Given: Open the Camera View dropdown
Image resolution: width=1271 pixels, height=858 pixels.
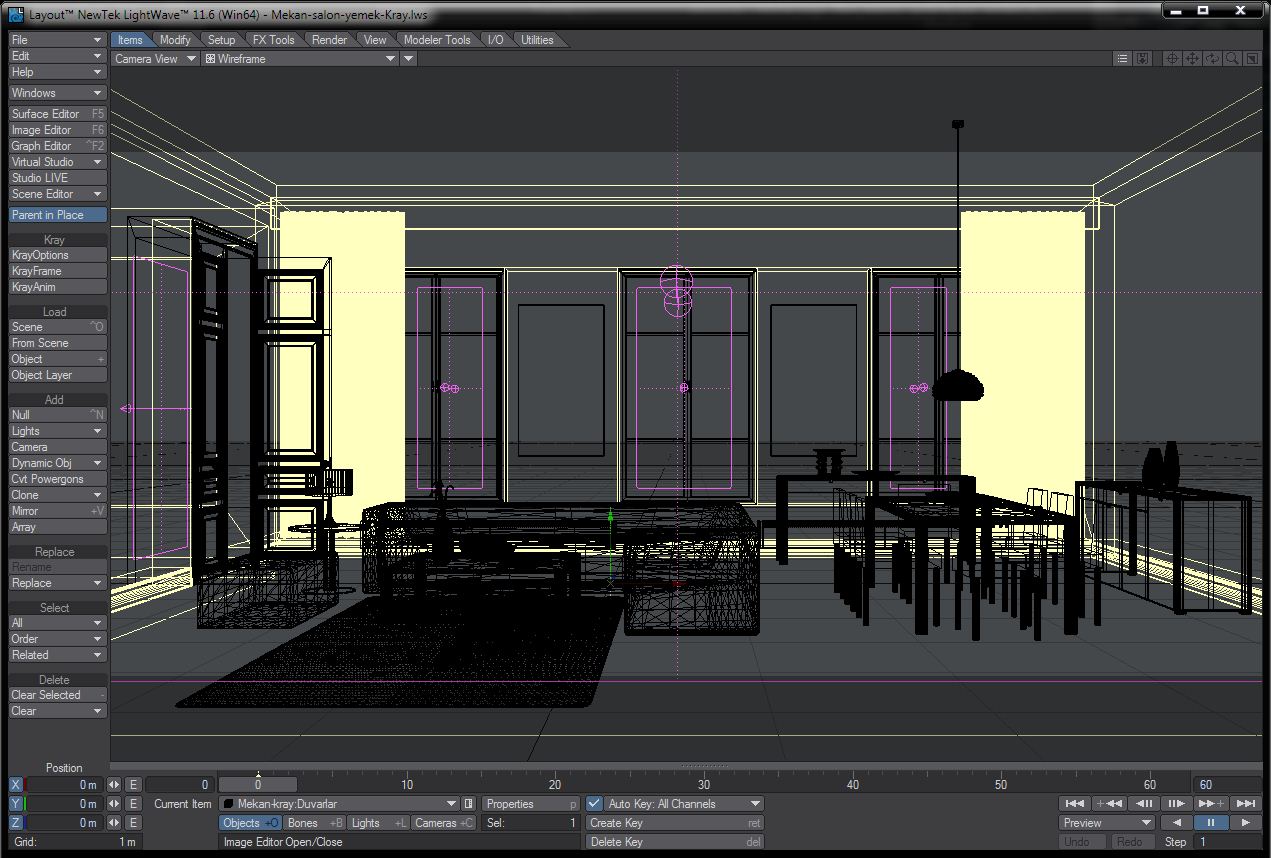Looking at the screenshot, I should pos(154,59).
